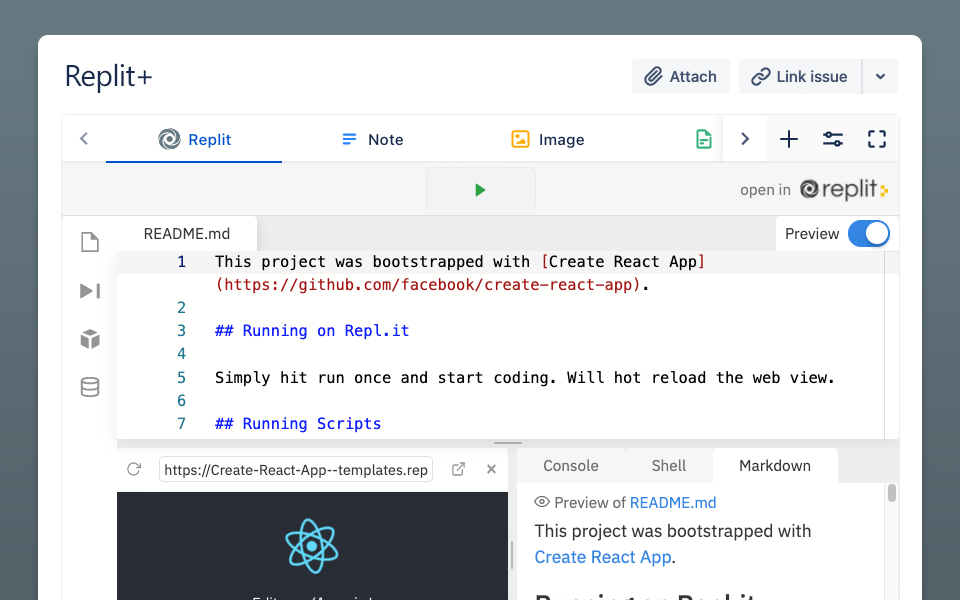Open the Image tab
The width and height of the screenshot is (960, 600).
(x=547, y=139)
